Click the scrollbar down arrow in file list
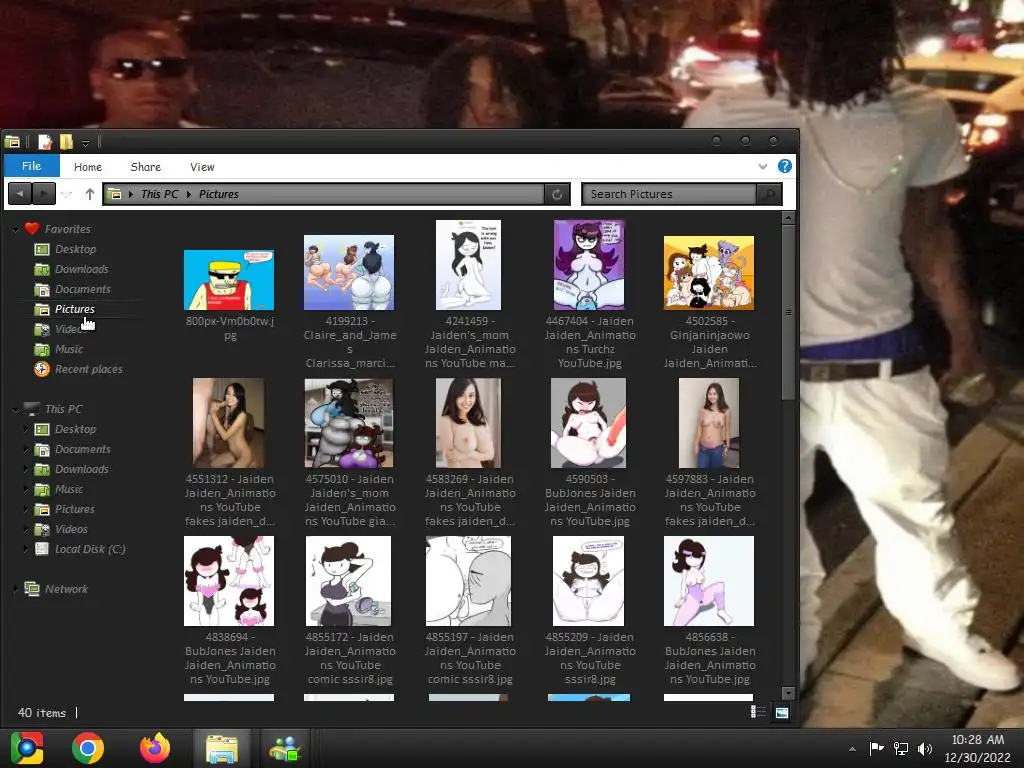This screenshot has width=1024, height=768. coord(788,693)
